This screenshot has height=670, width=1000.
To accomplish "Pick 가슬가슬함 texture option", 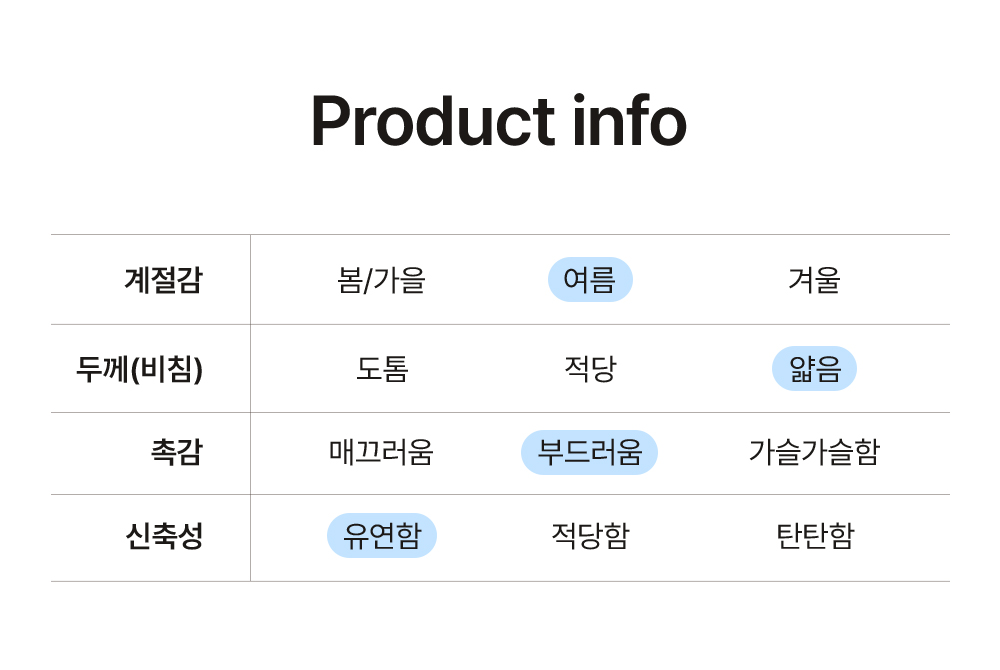I will (814, 452).
